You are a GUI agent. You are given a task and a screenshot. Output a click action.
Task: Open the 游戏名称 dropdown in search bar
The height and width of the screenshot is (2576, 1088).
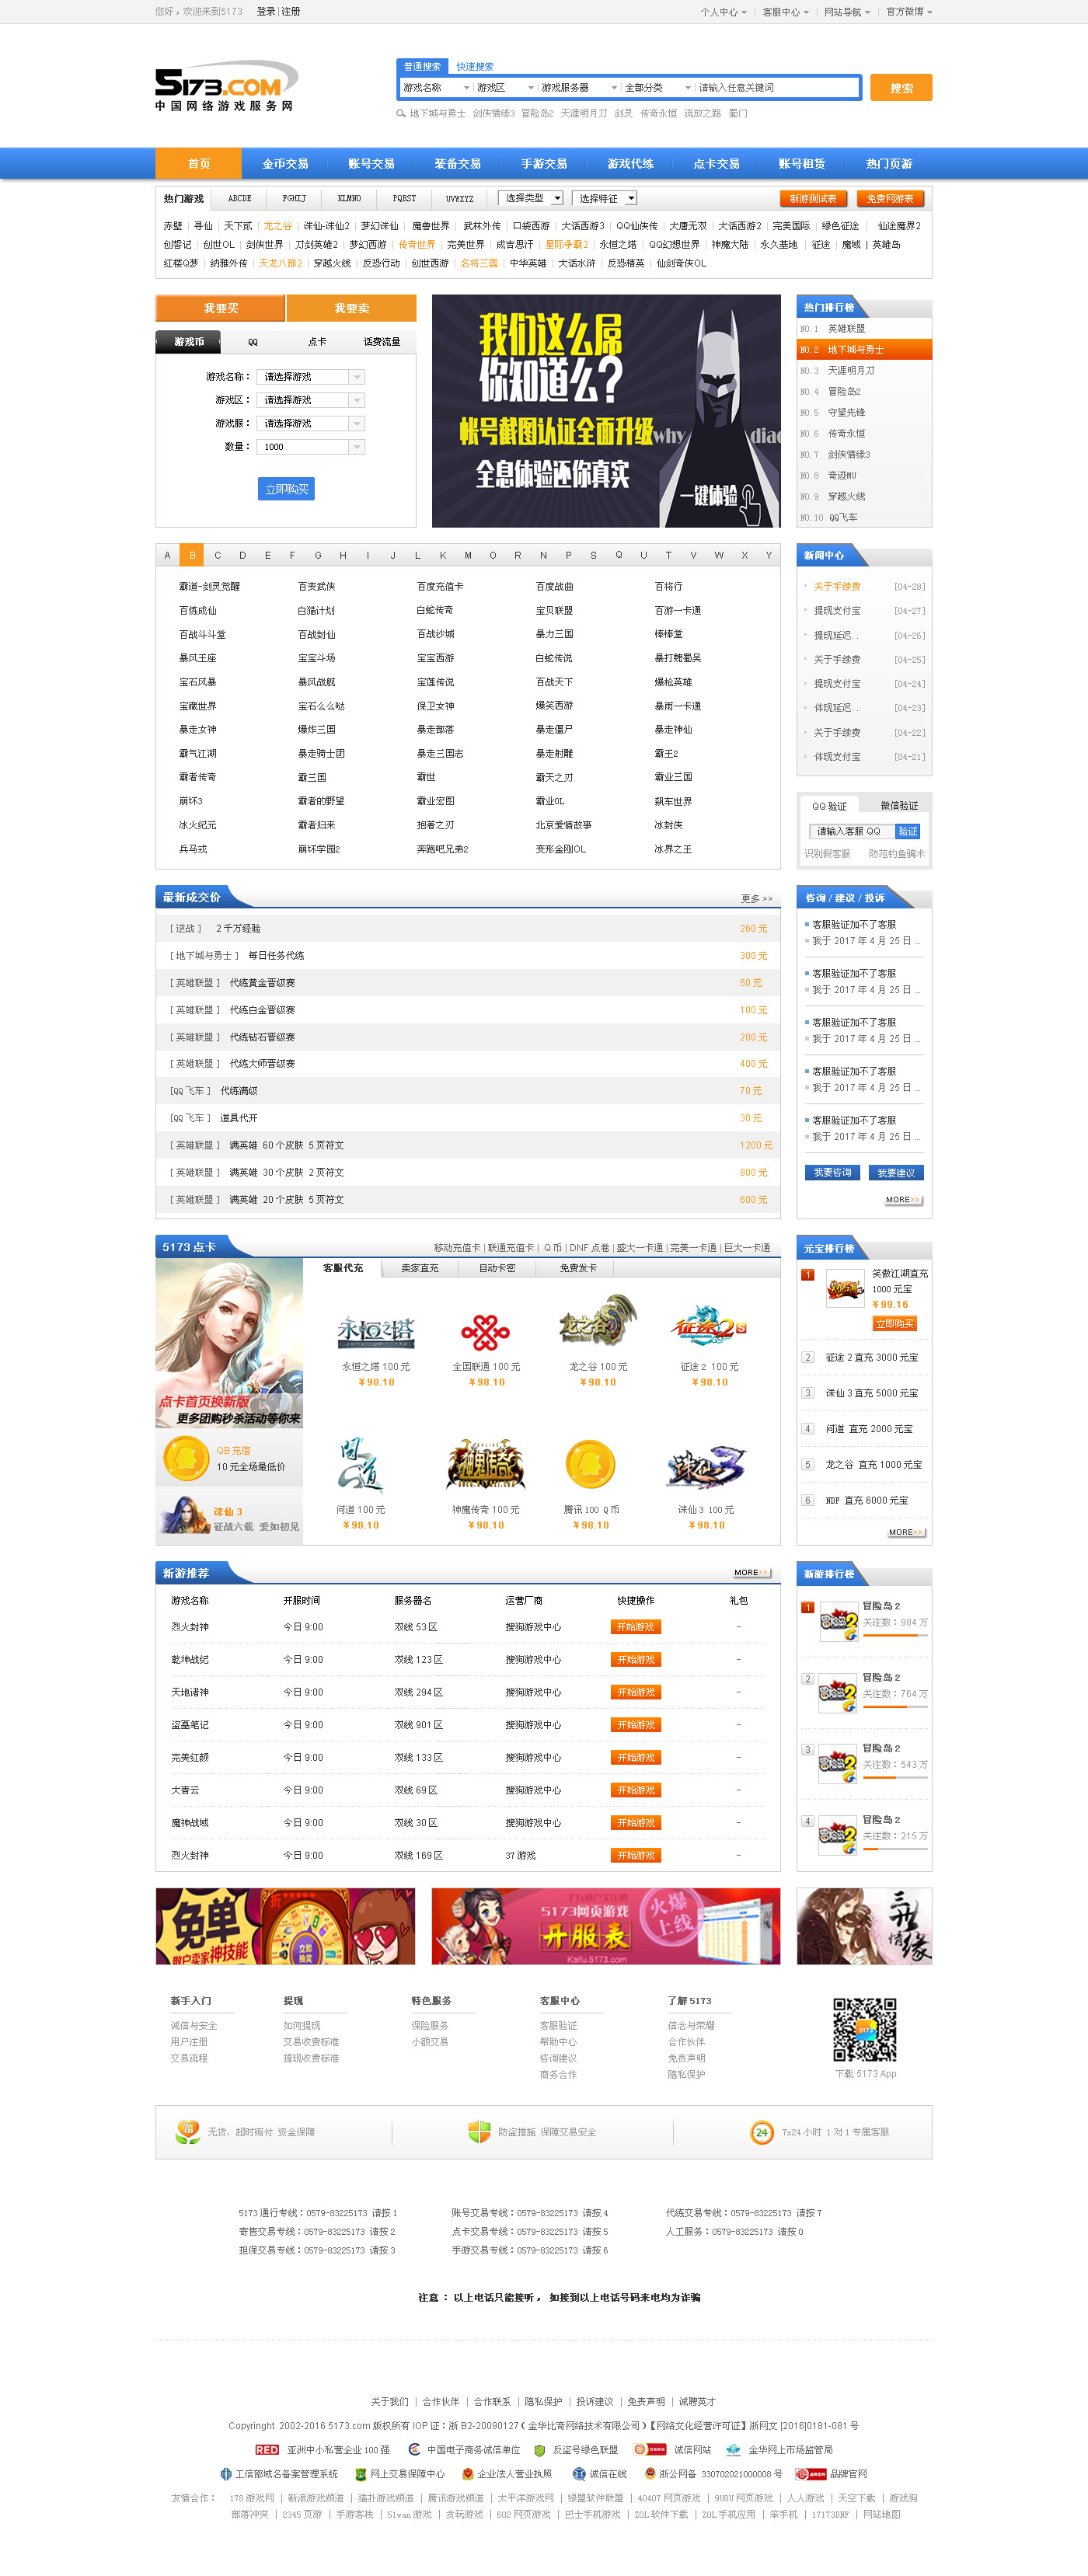[435, 88]
